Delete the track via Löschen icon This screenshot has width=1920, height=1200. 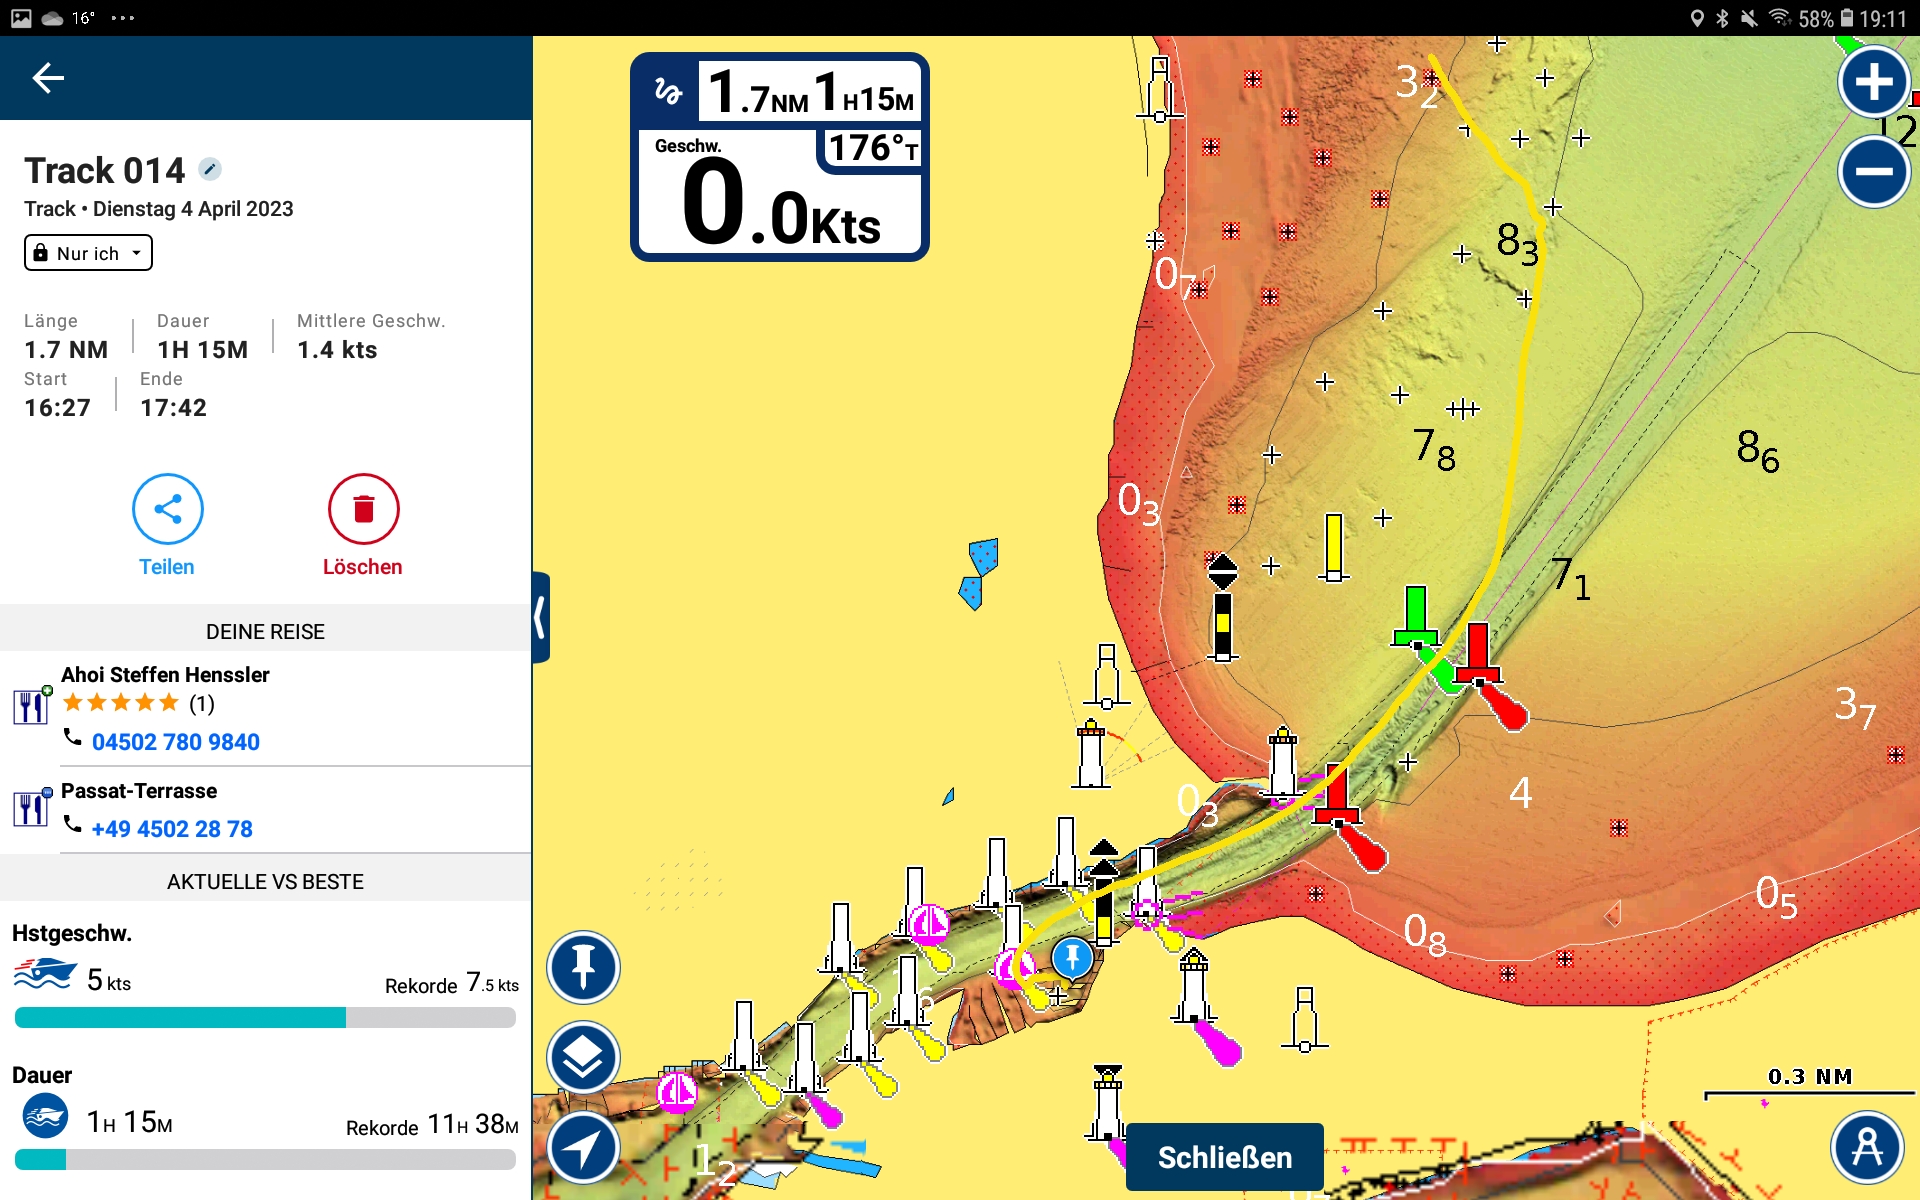pyautogui.click(x=363, y=509)
